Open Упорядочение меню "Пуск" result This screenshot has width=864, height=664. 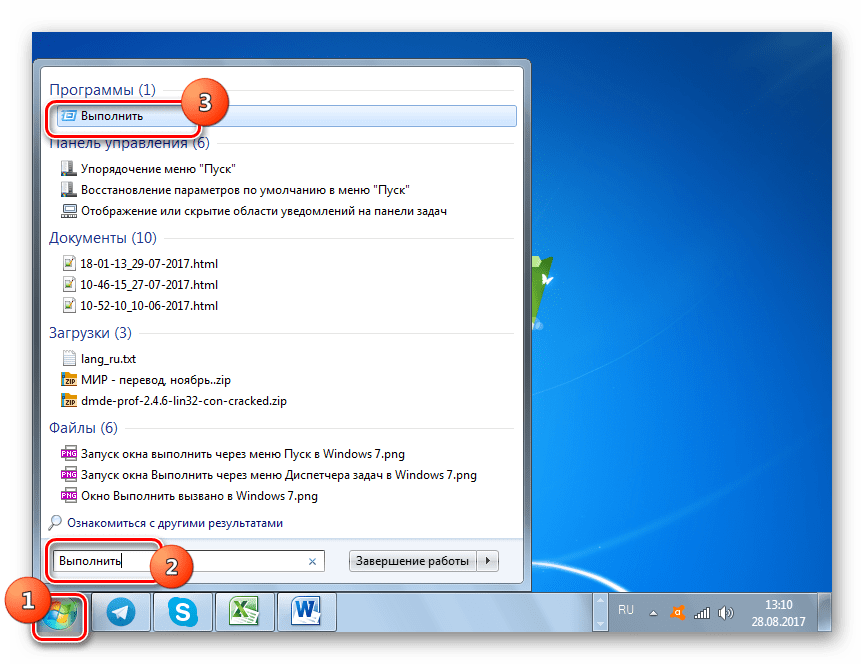[158, 169]
